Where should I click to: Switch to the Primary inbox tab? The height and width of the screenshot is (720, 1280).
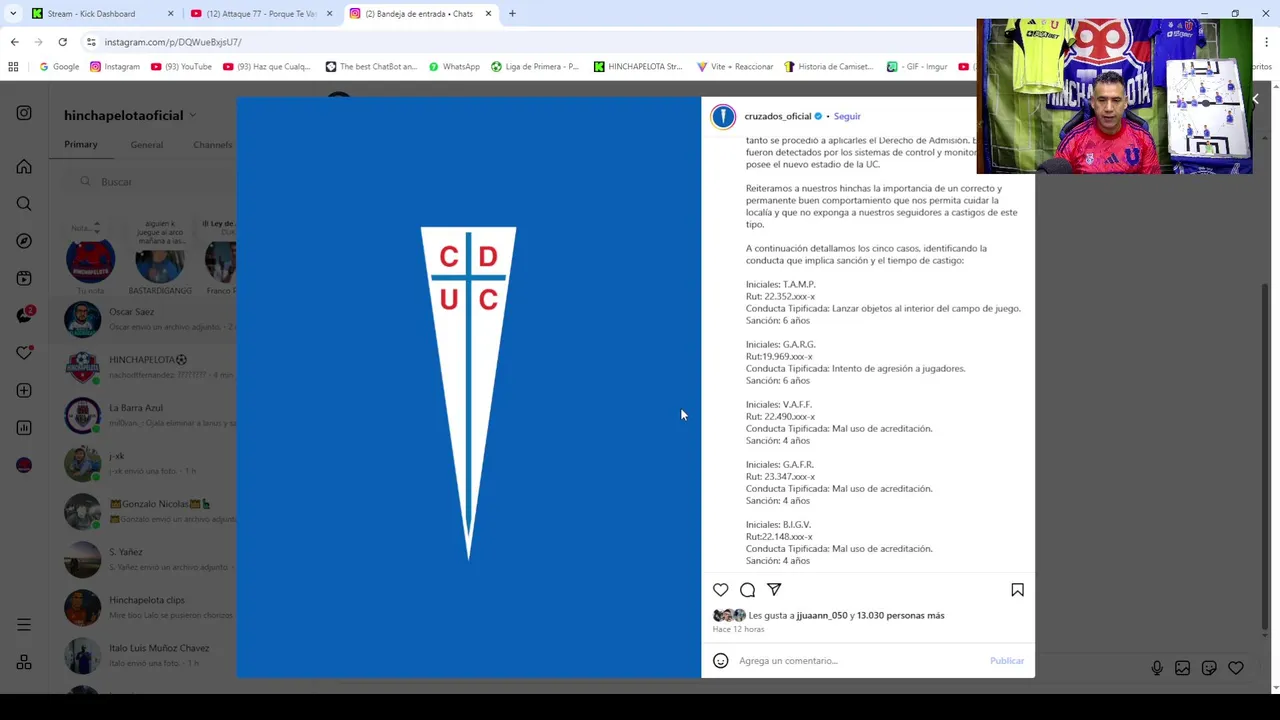coord(81,144)
